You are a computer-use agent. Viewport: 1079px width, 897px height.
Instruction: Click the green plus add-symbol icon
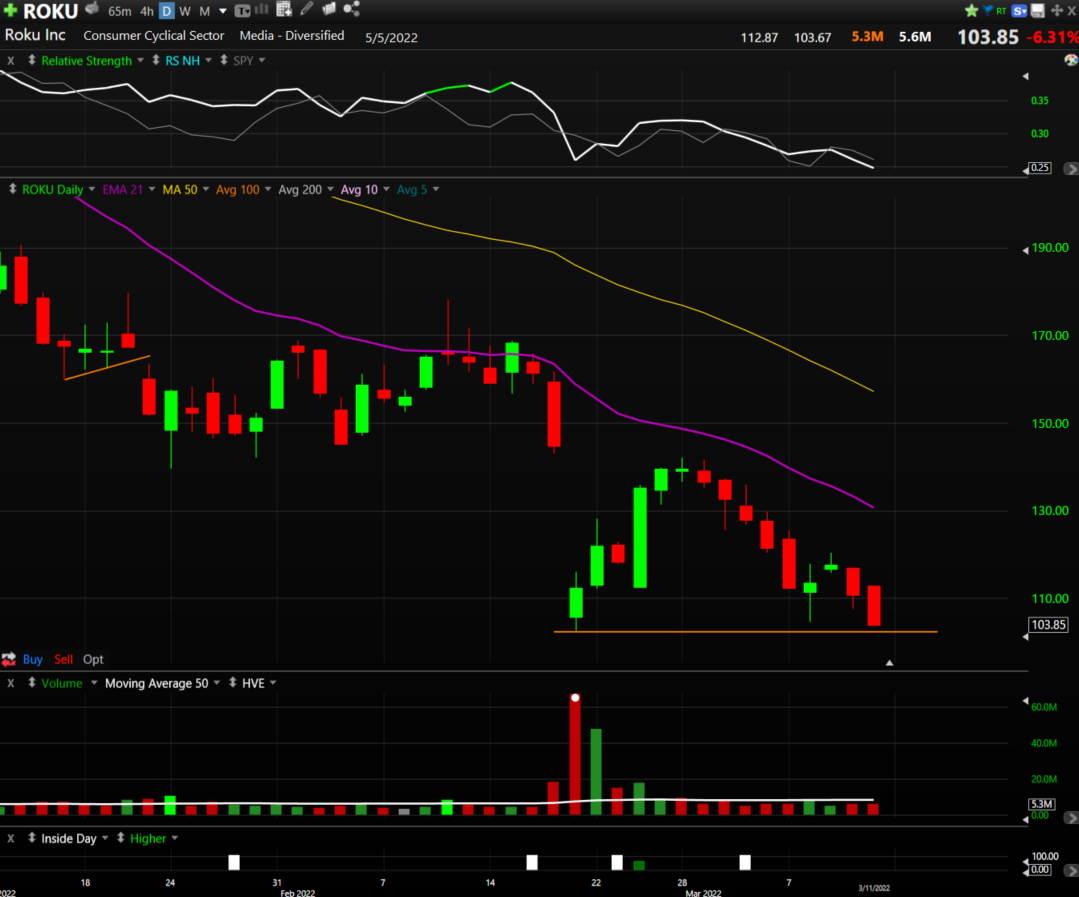10,10
